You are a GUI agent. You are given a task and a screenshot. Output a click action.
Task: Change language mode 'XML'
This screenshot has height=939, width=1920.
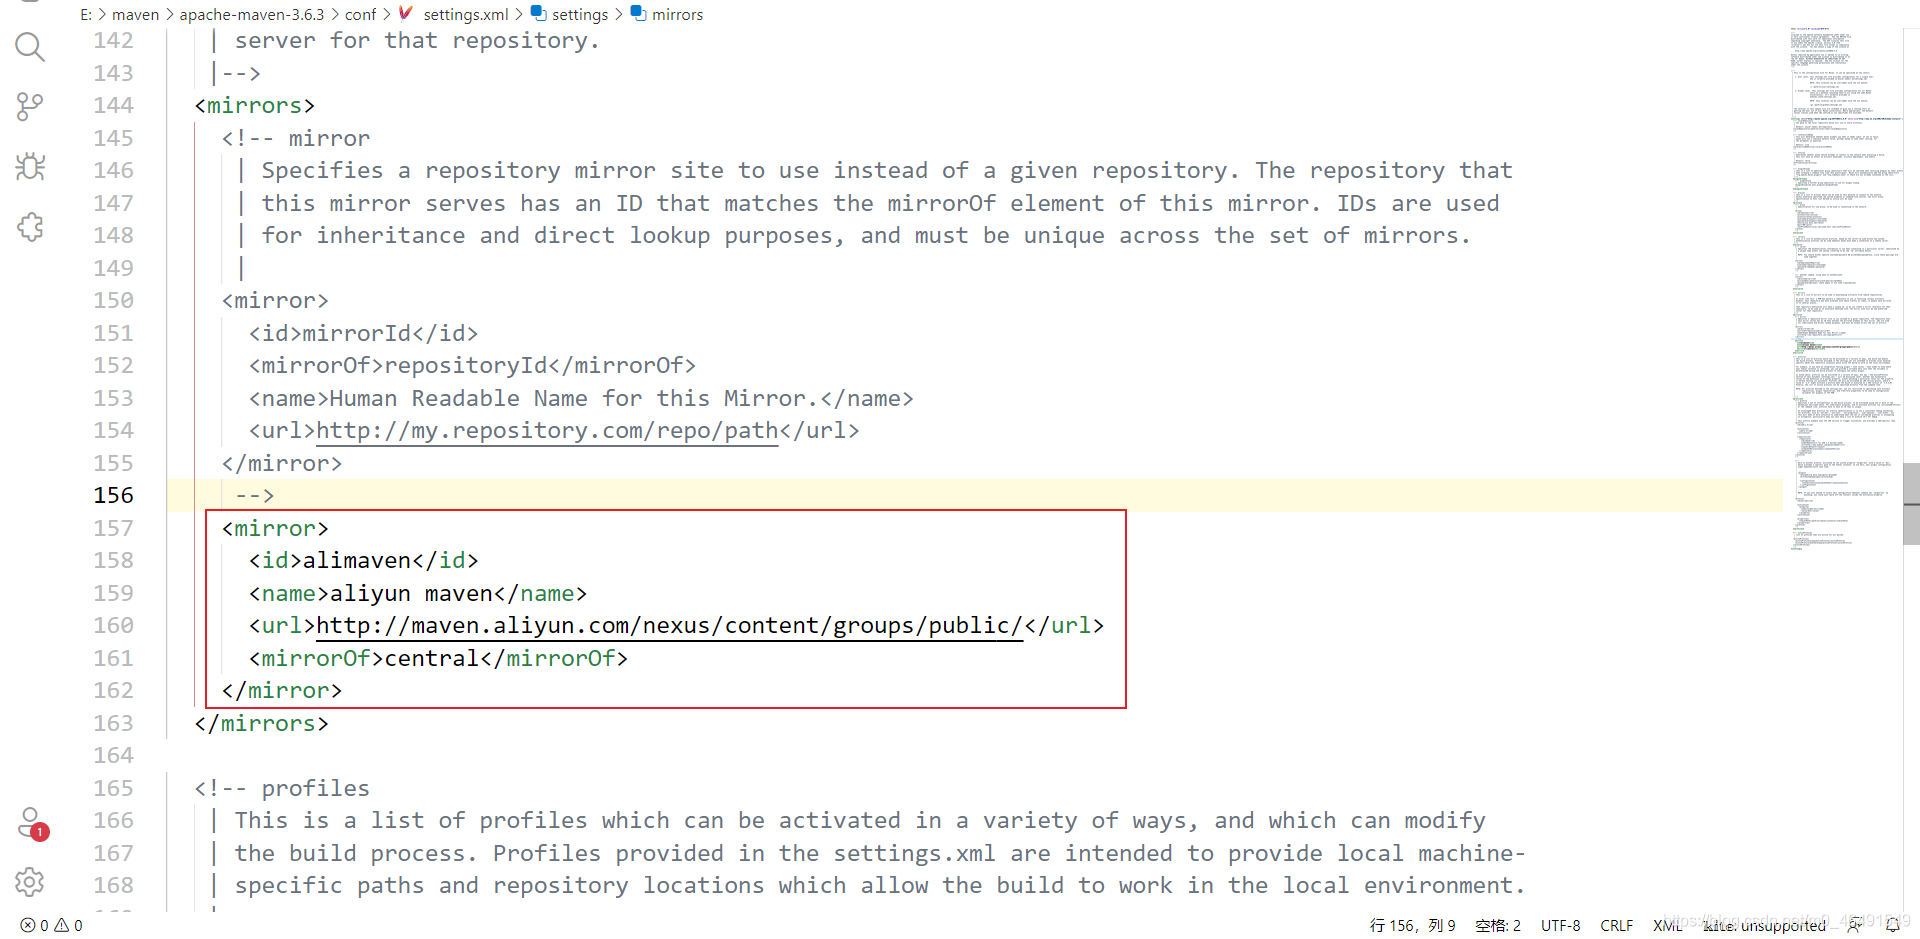(1667, 926)
